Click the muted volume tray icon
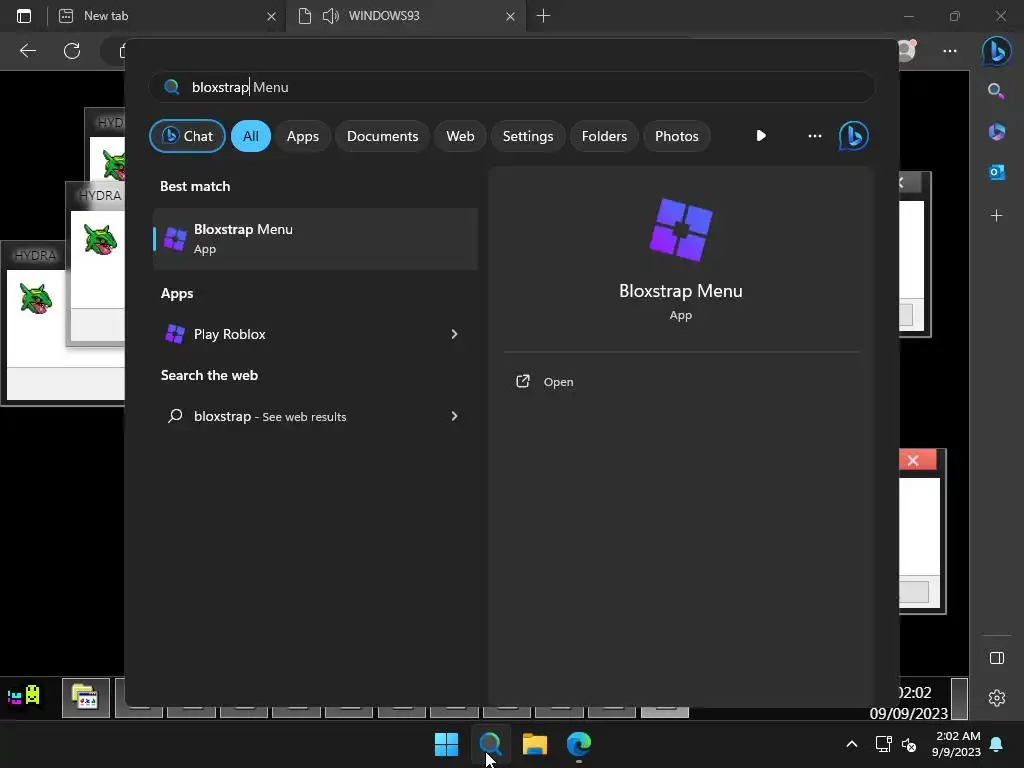Image resolution: width=1024 pixels, height=768 pixels. 909,744
